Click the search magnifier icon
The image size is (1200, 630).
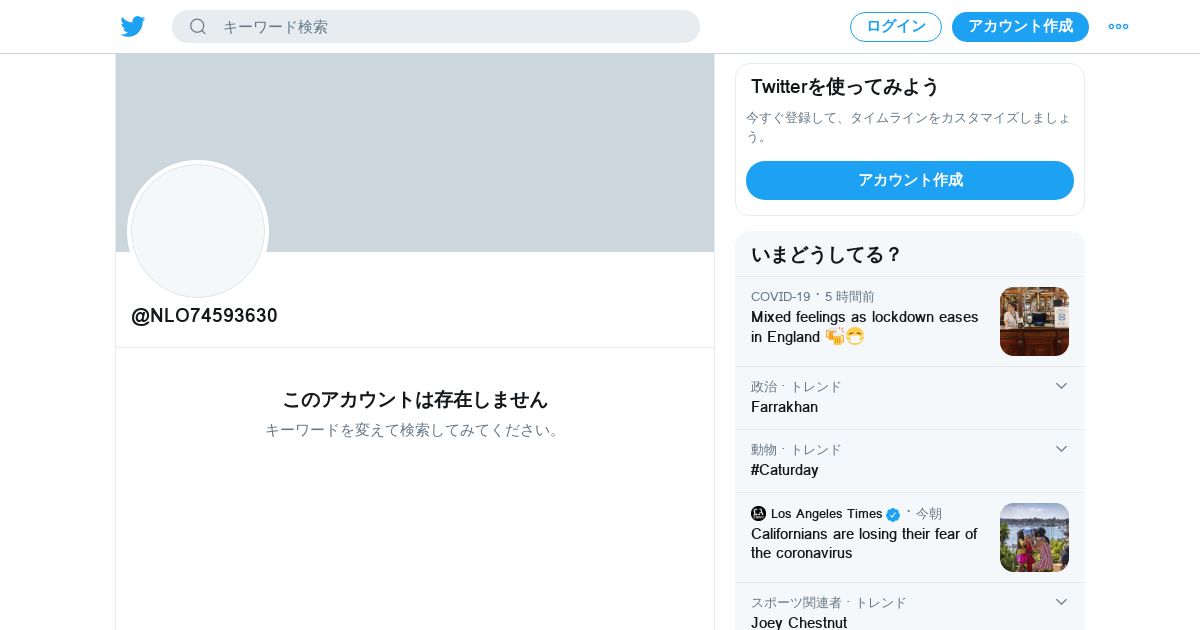click(x=198, y=27)
